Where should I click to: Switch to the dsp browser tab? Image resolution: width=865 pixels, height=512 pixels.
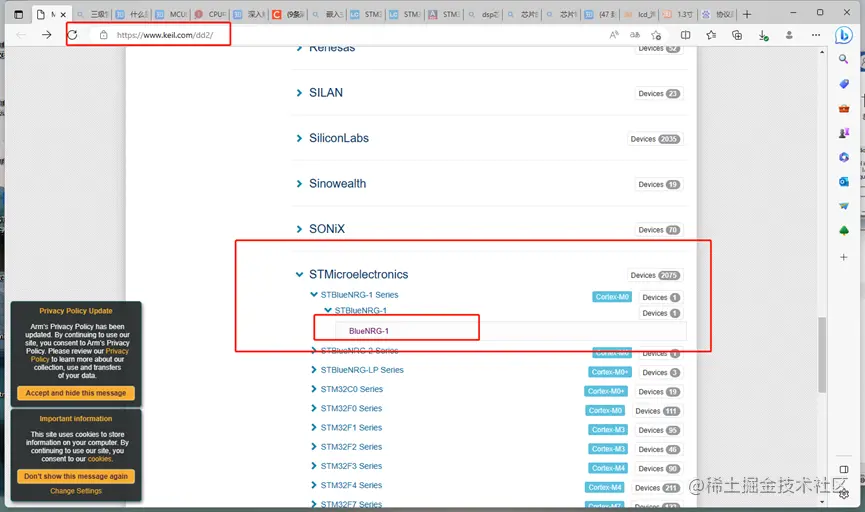483,14
